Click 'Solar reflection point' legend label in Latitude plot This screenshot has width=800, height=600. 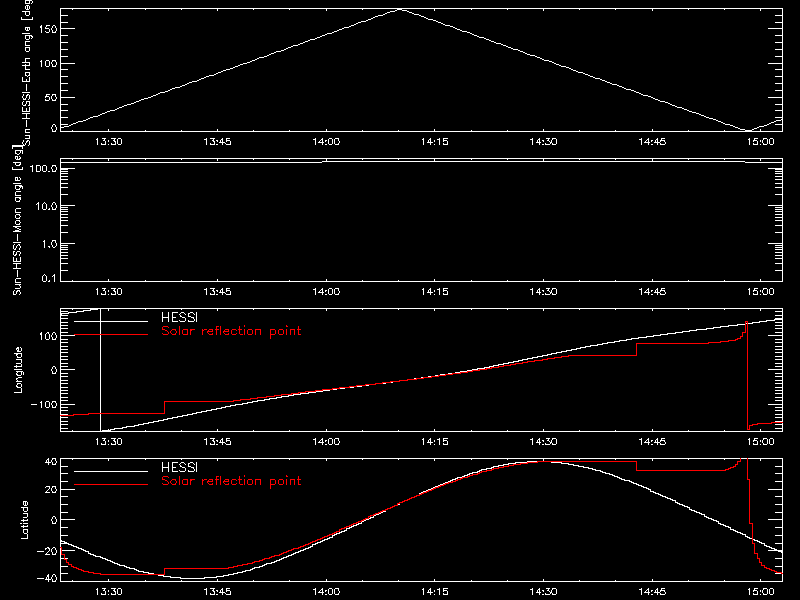click(x=231, y=481)
